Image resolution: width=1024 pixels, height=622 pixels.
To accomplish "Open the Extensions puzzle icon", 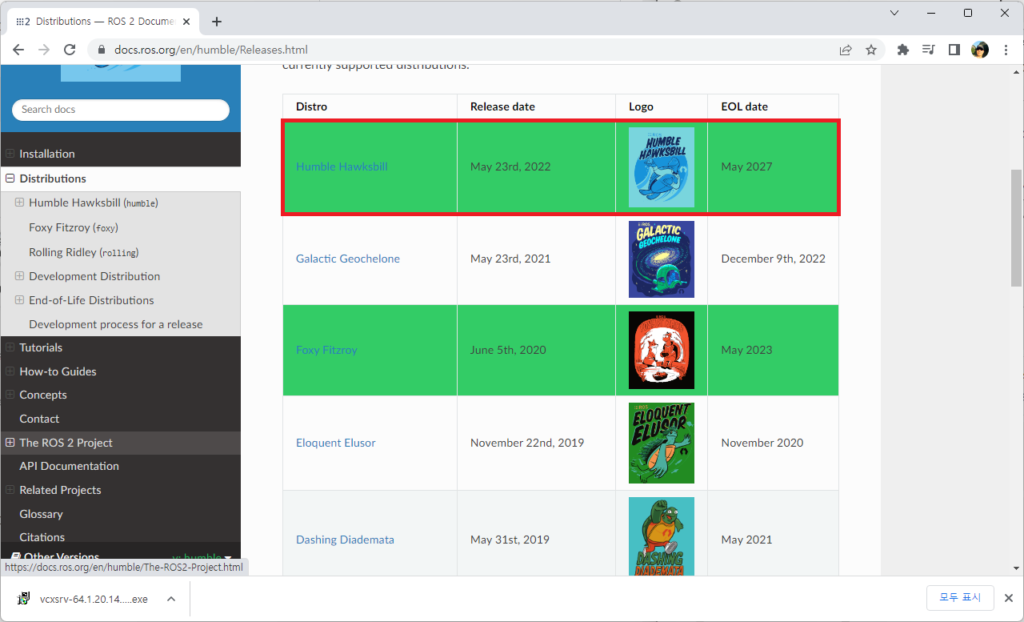I will click(903, 50).
